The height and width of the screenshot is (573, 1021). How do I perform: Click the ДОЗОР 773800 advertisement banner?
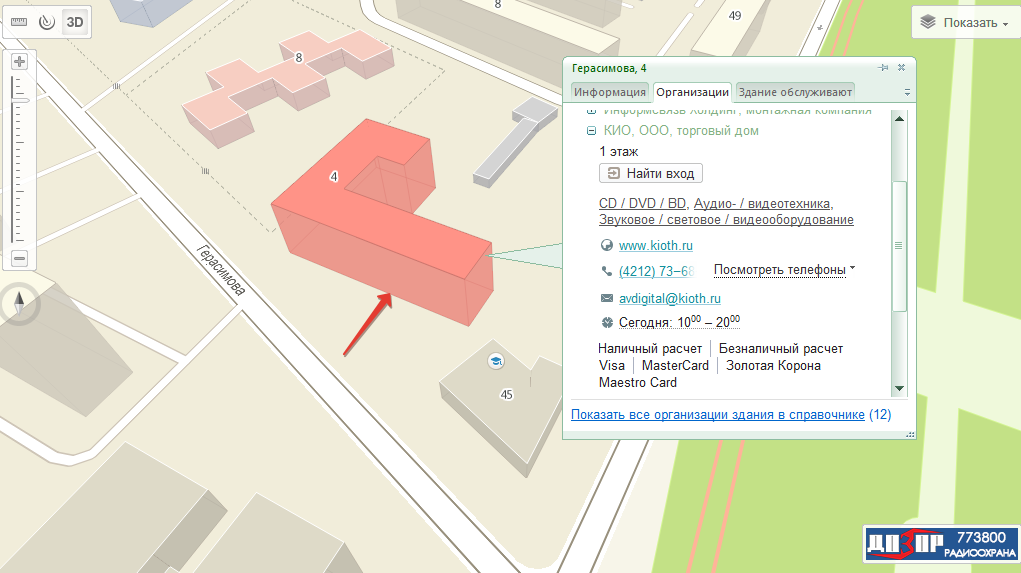pyautogui.click(x=941, y=544)
